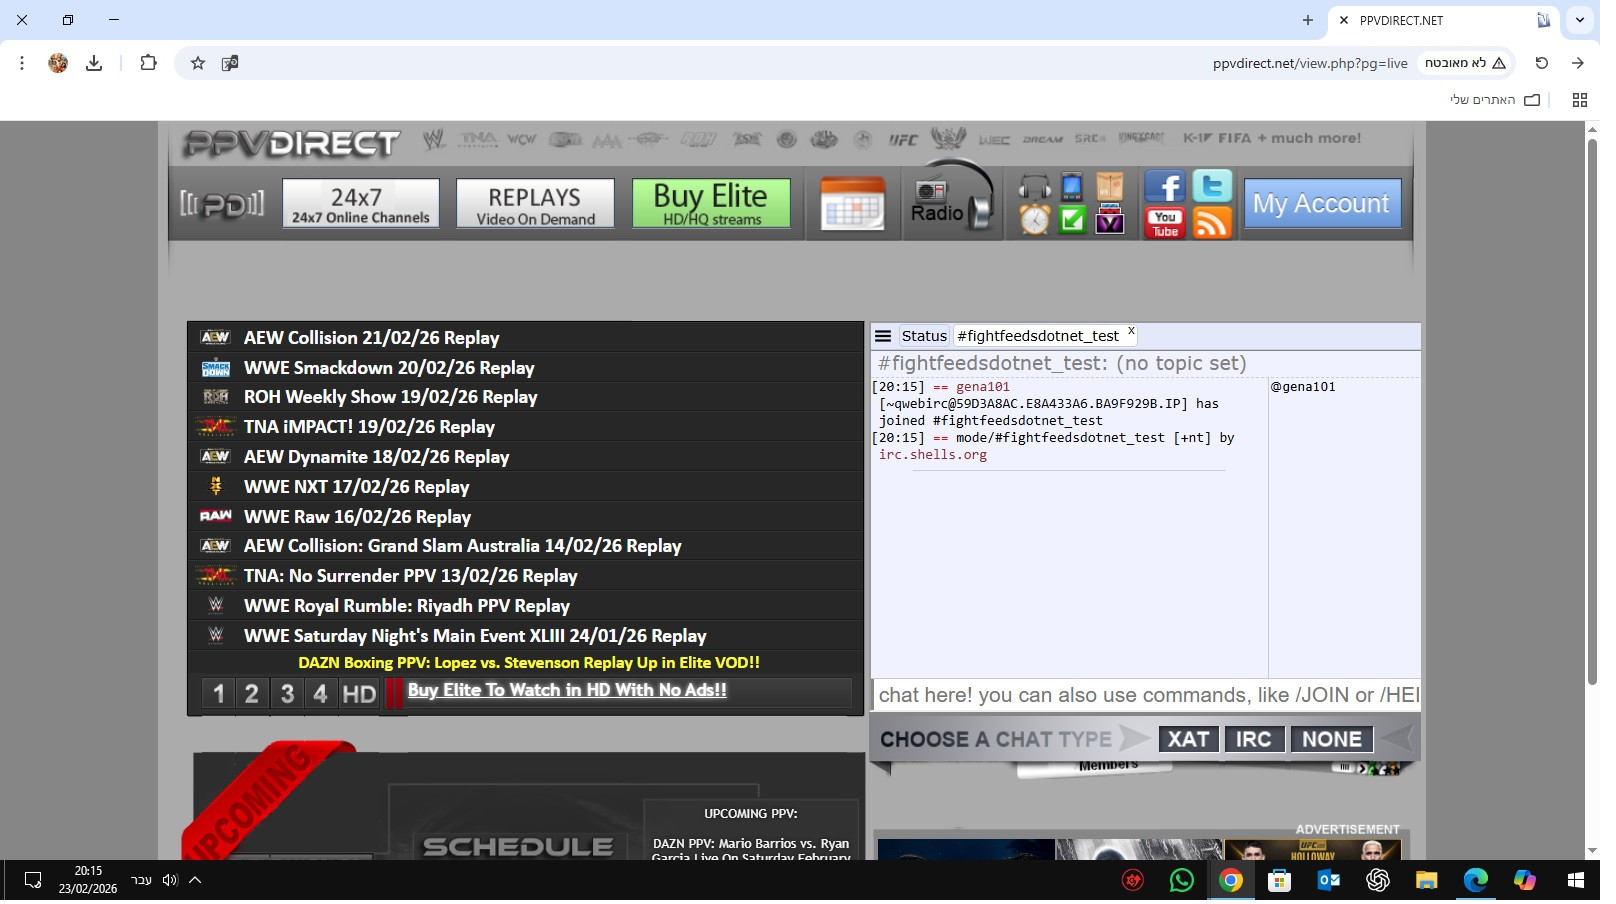
Task: Open the Chrome profile avatar
Action: (x=58, y=63)
